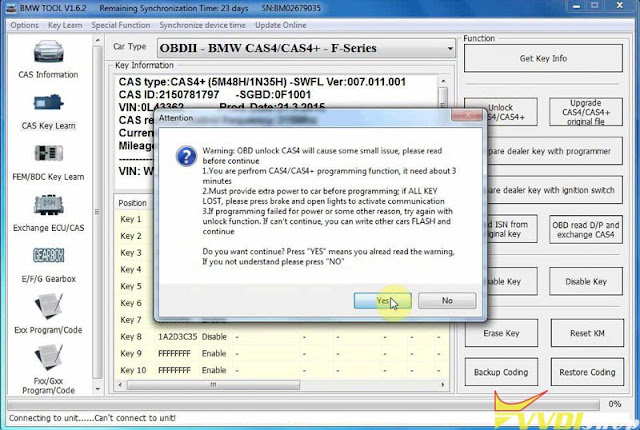Viewport: 640px width, 430px height.
Task: Click the Get Key Info button
Action: click(543, 58)
